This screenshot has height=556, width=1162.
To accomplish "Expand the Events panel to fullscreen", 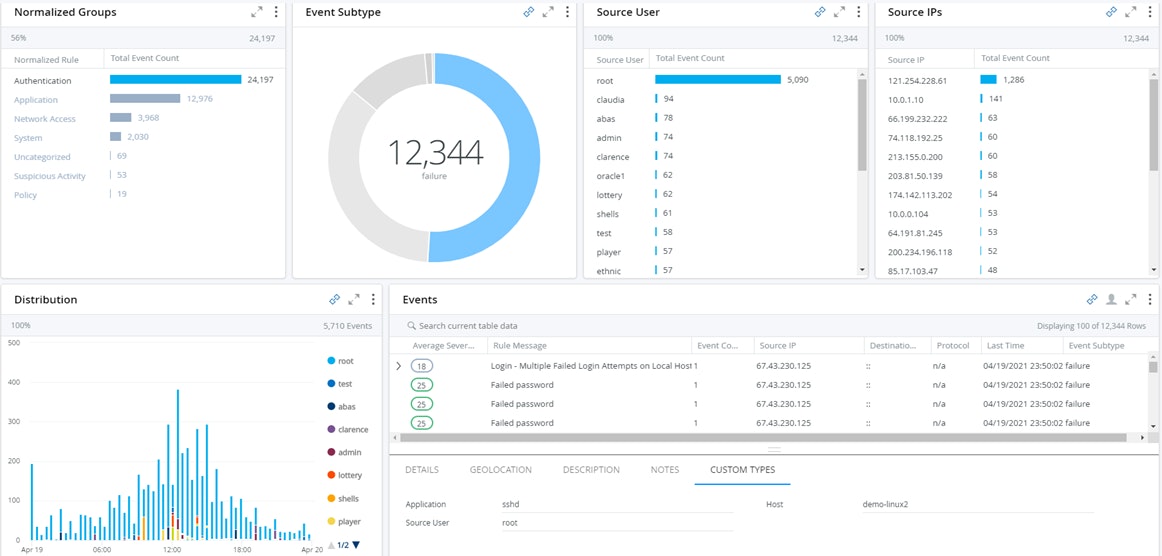I will coord(1131,299).
